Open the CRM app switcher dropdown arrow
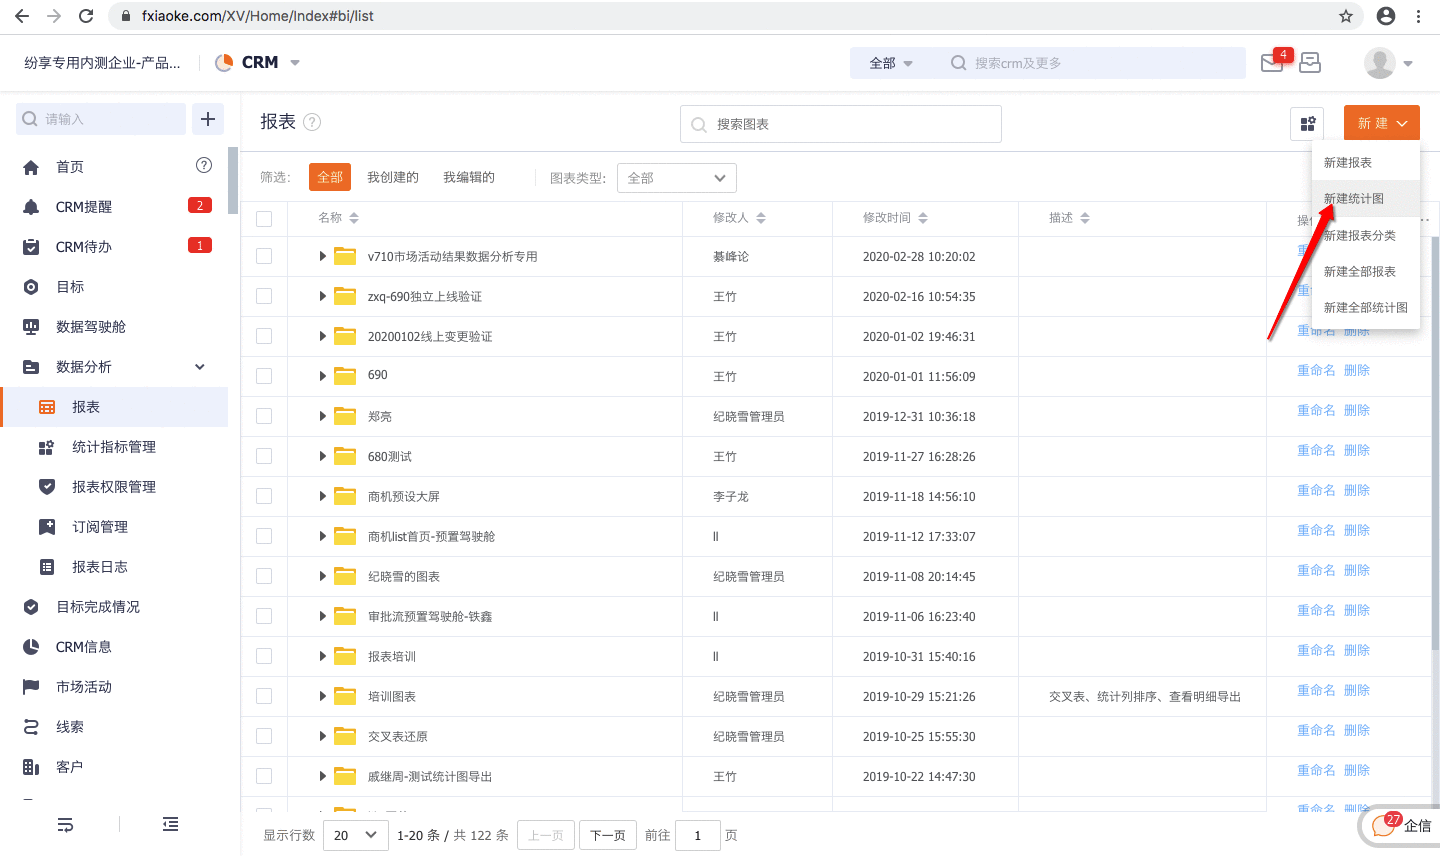This screenshot has height=857, width=1440. click(x=295, y=62)
